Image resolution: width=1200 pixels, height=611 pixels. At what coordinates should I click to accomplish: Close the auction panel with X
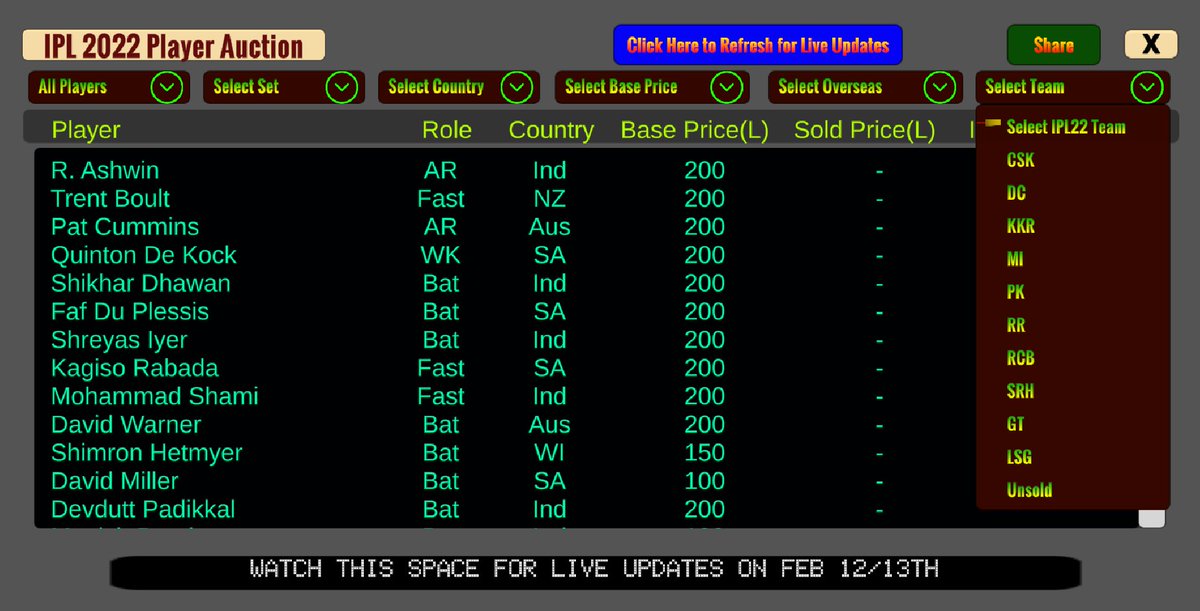point(1151,44)
